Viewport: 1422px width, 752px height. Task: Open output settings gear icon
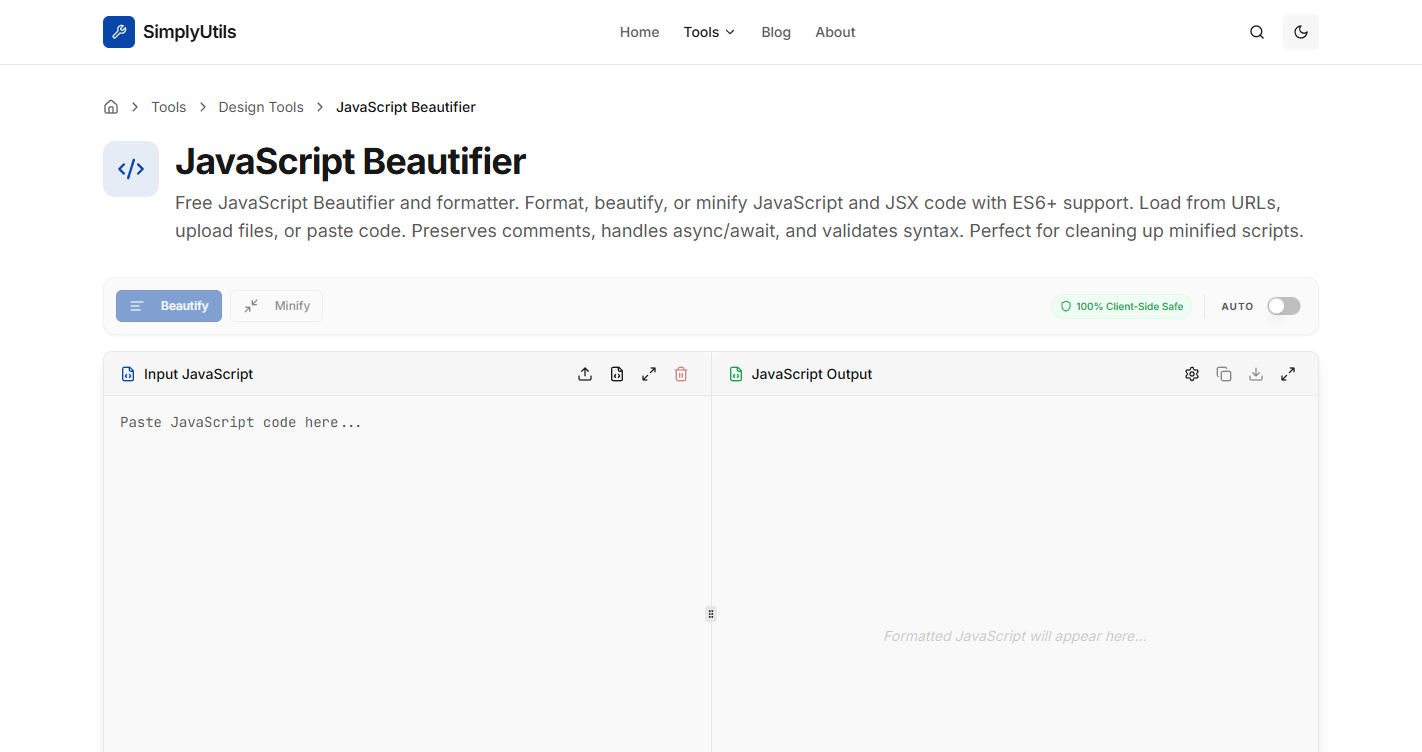click(1192, 374)
